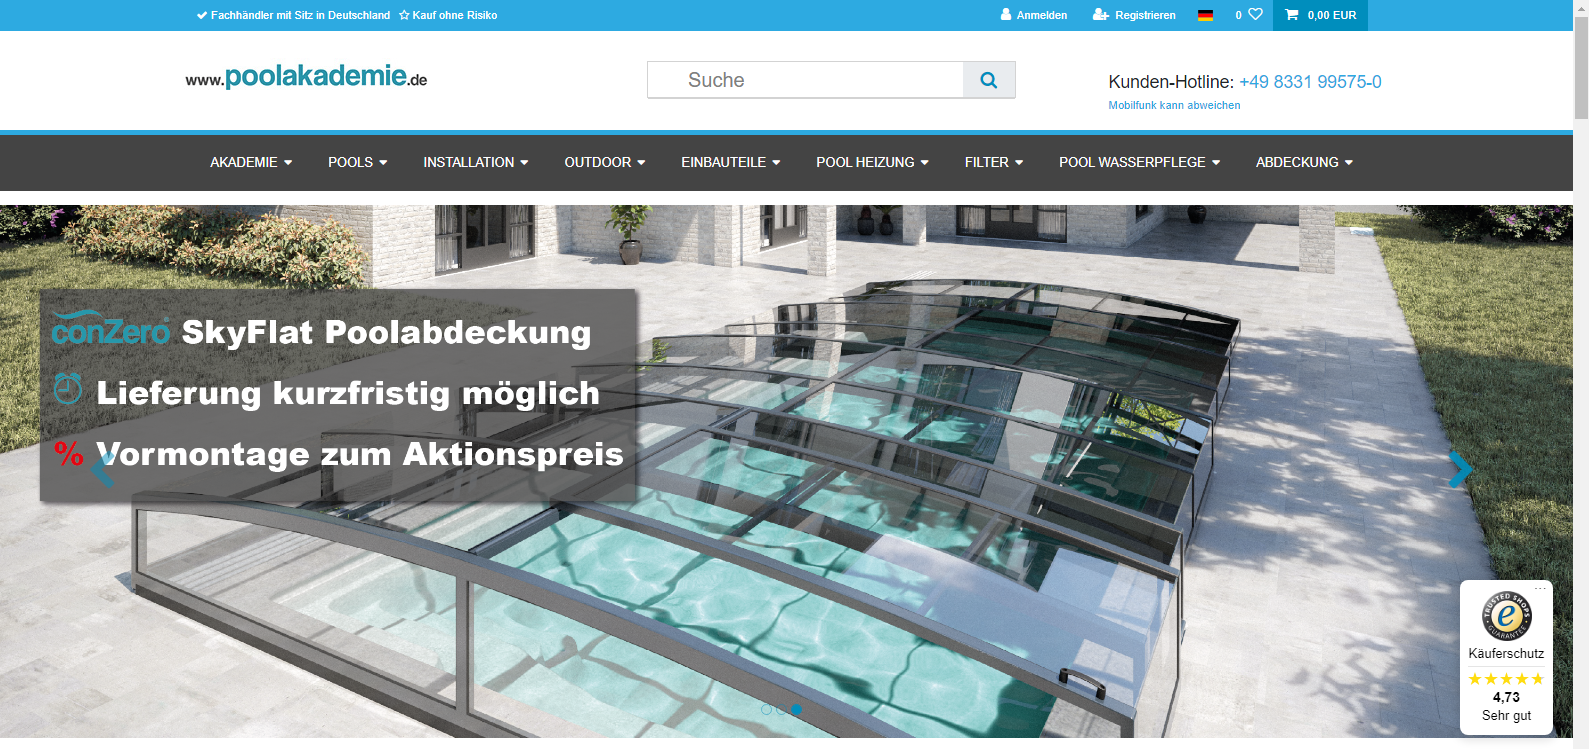Image resolution: width=1589 pixels, height=749 pixels.
Task: Select the German flag language icon
Action: point(1205,15)
